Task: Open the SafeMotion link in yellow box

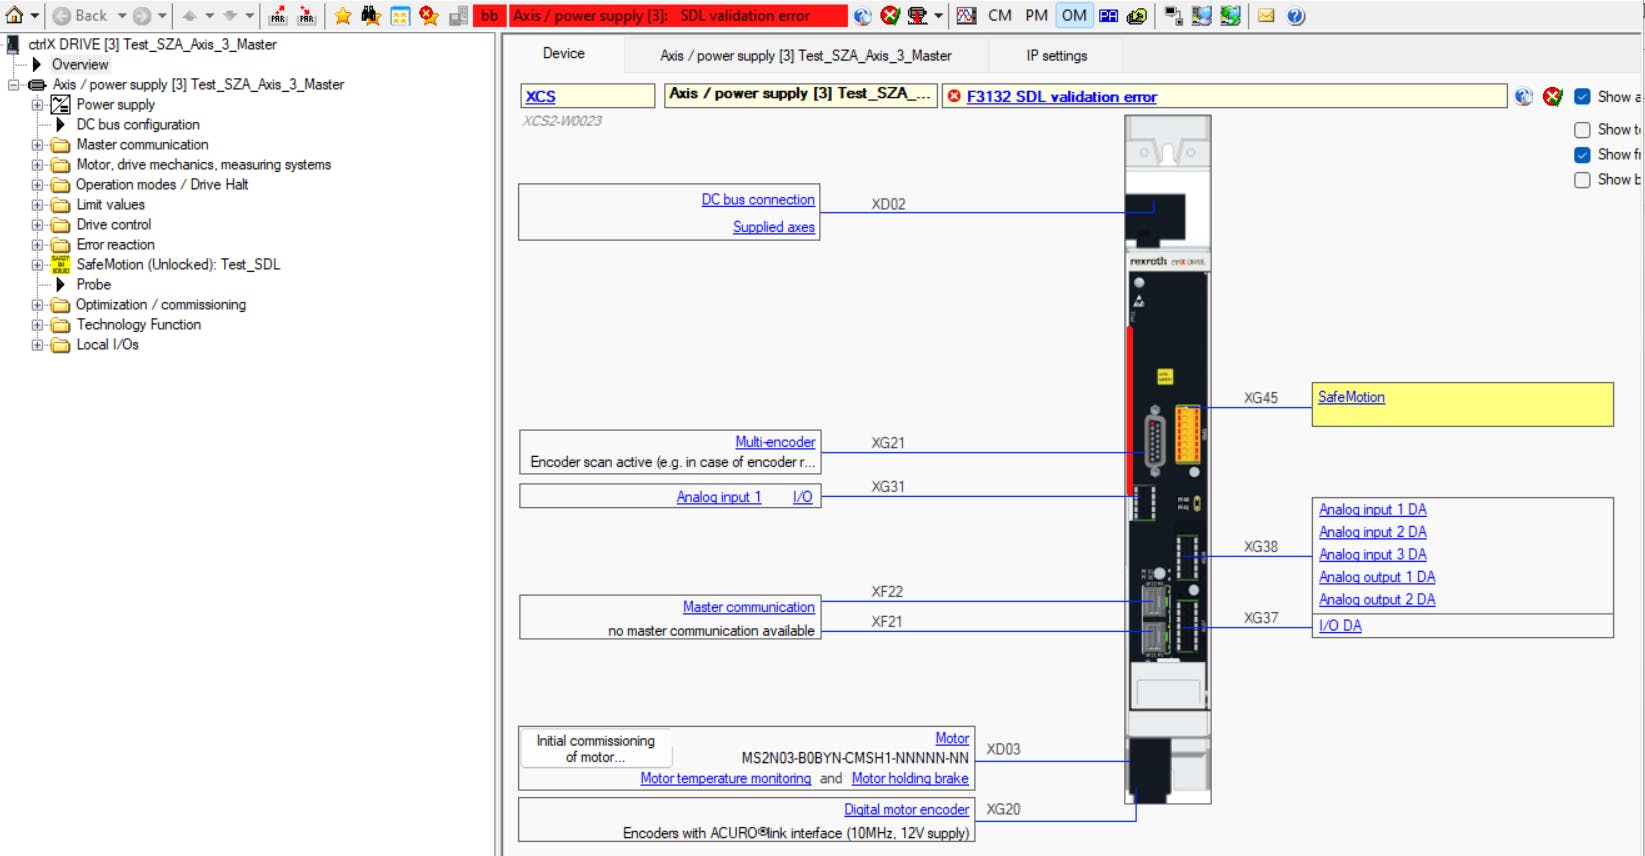Action: click(x=1351, y=397)
